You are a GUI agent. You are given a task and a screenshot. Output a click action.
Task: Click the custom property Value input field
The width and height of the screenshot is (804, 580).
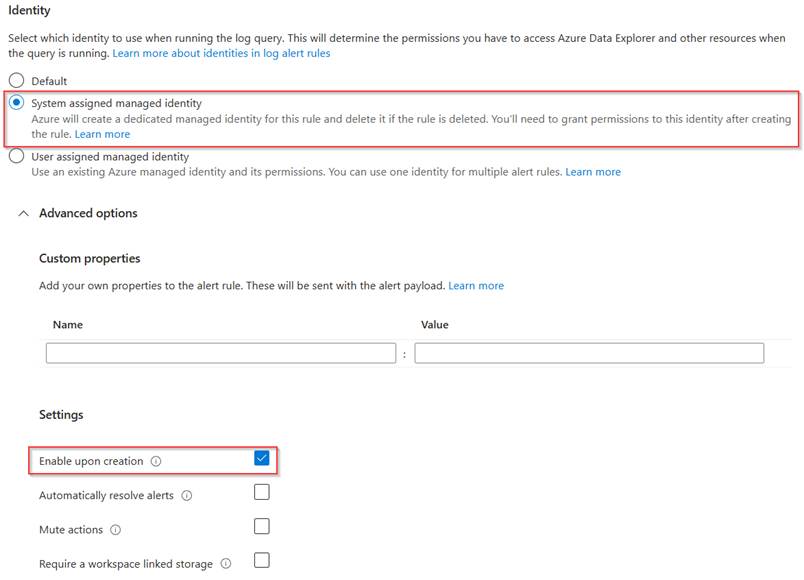(x=589, y=353)
